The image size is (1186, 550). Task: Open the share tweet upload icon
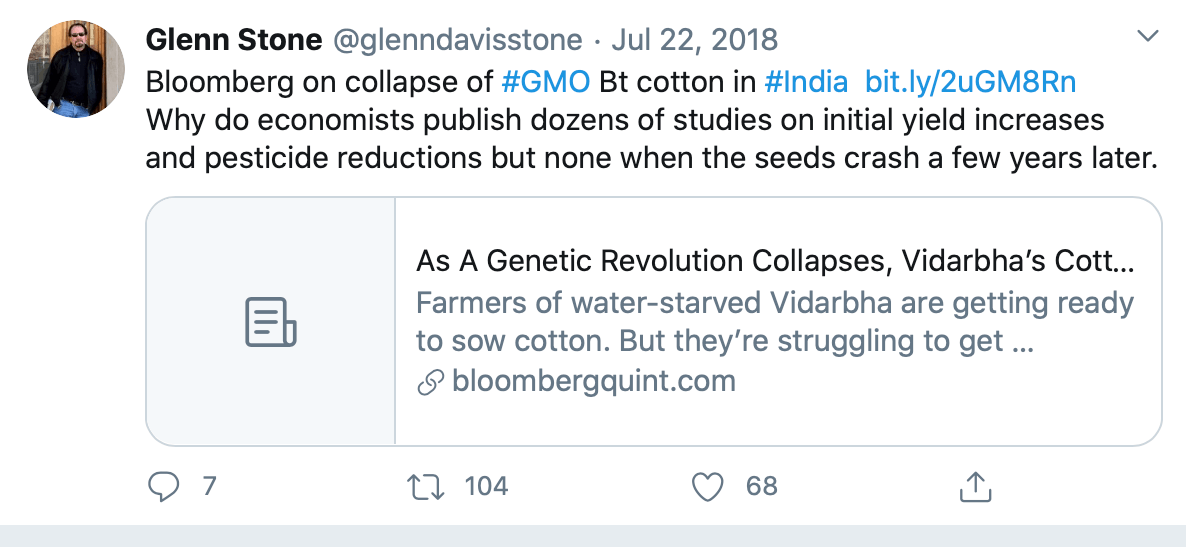tap(975, 486)
